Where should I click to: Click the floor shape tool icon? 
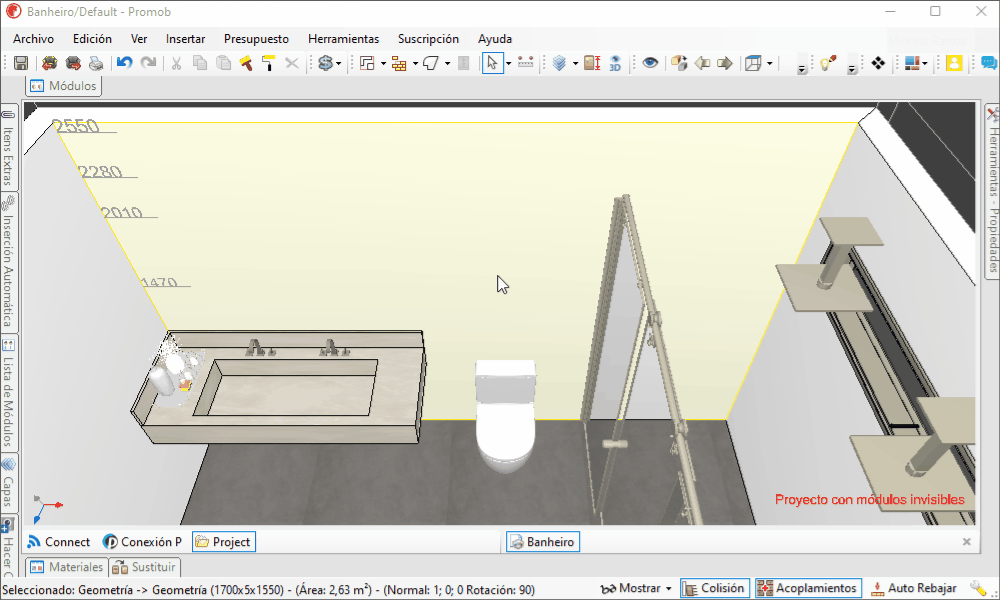tap(431, 63)
